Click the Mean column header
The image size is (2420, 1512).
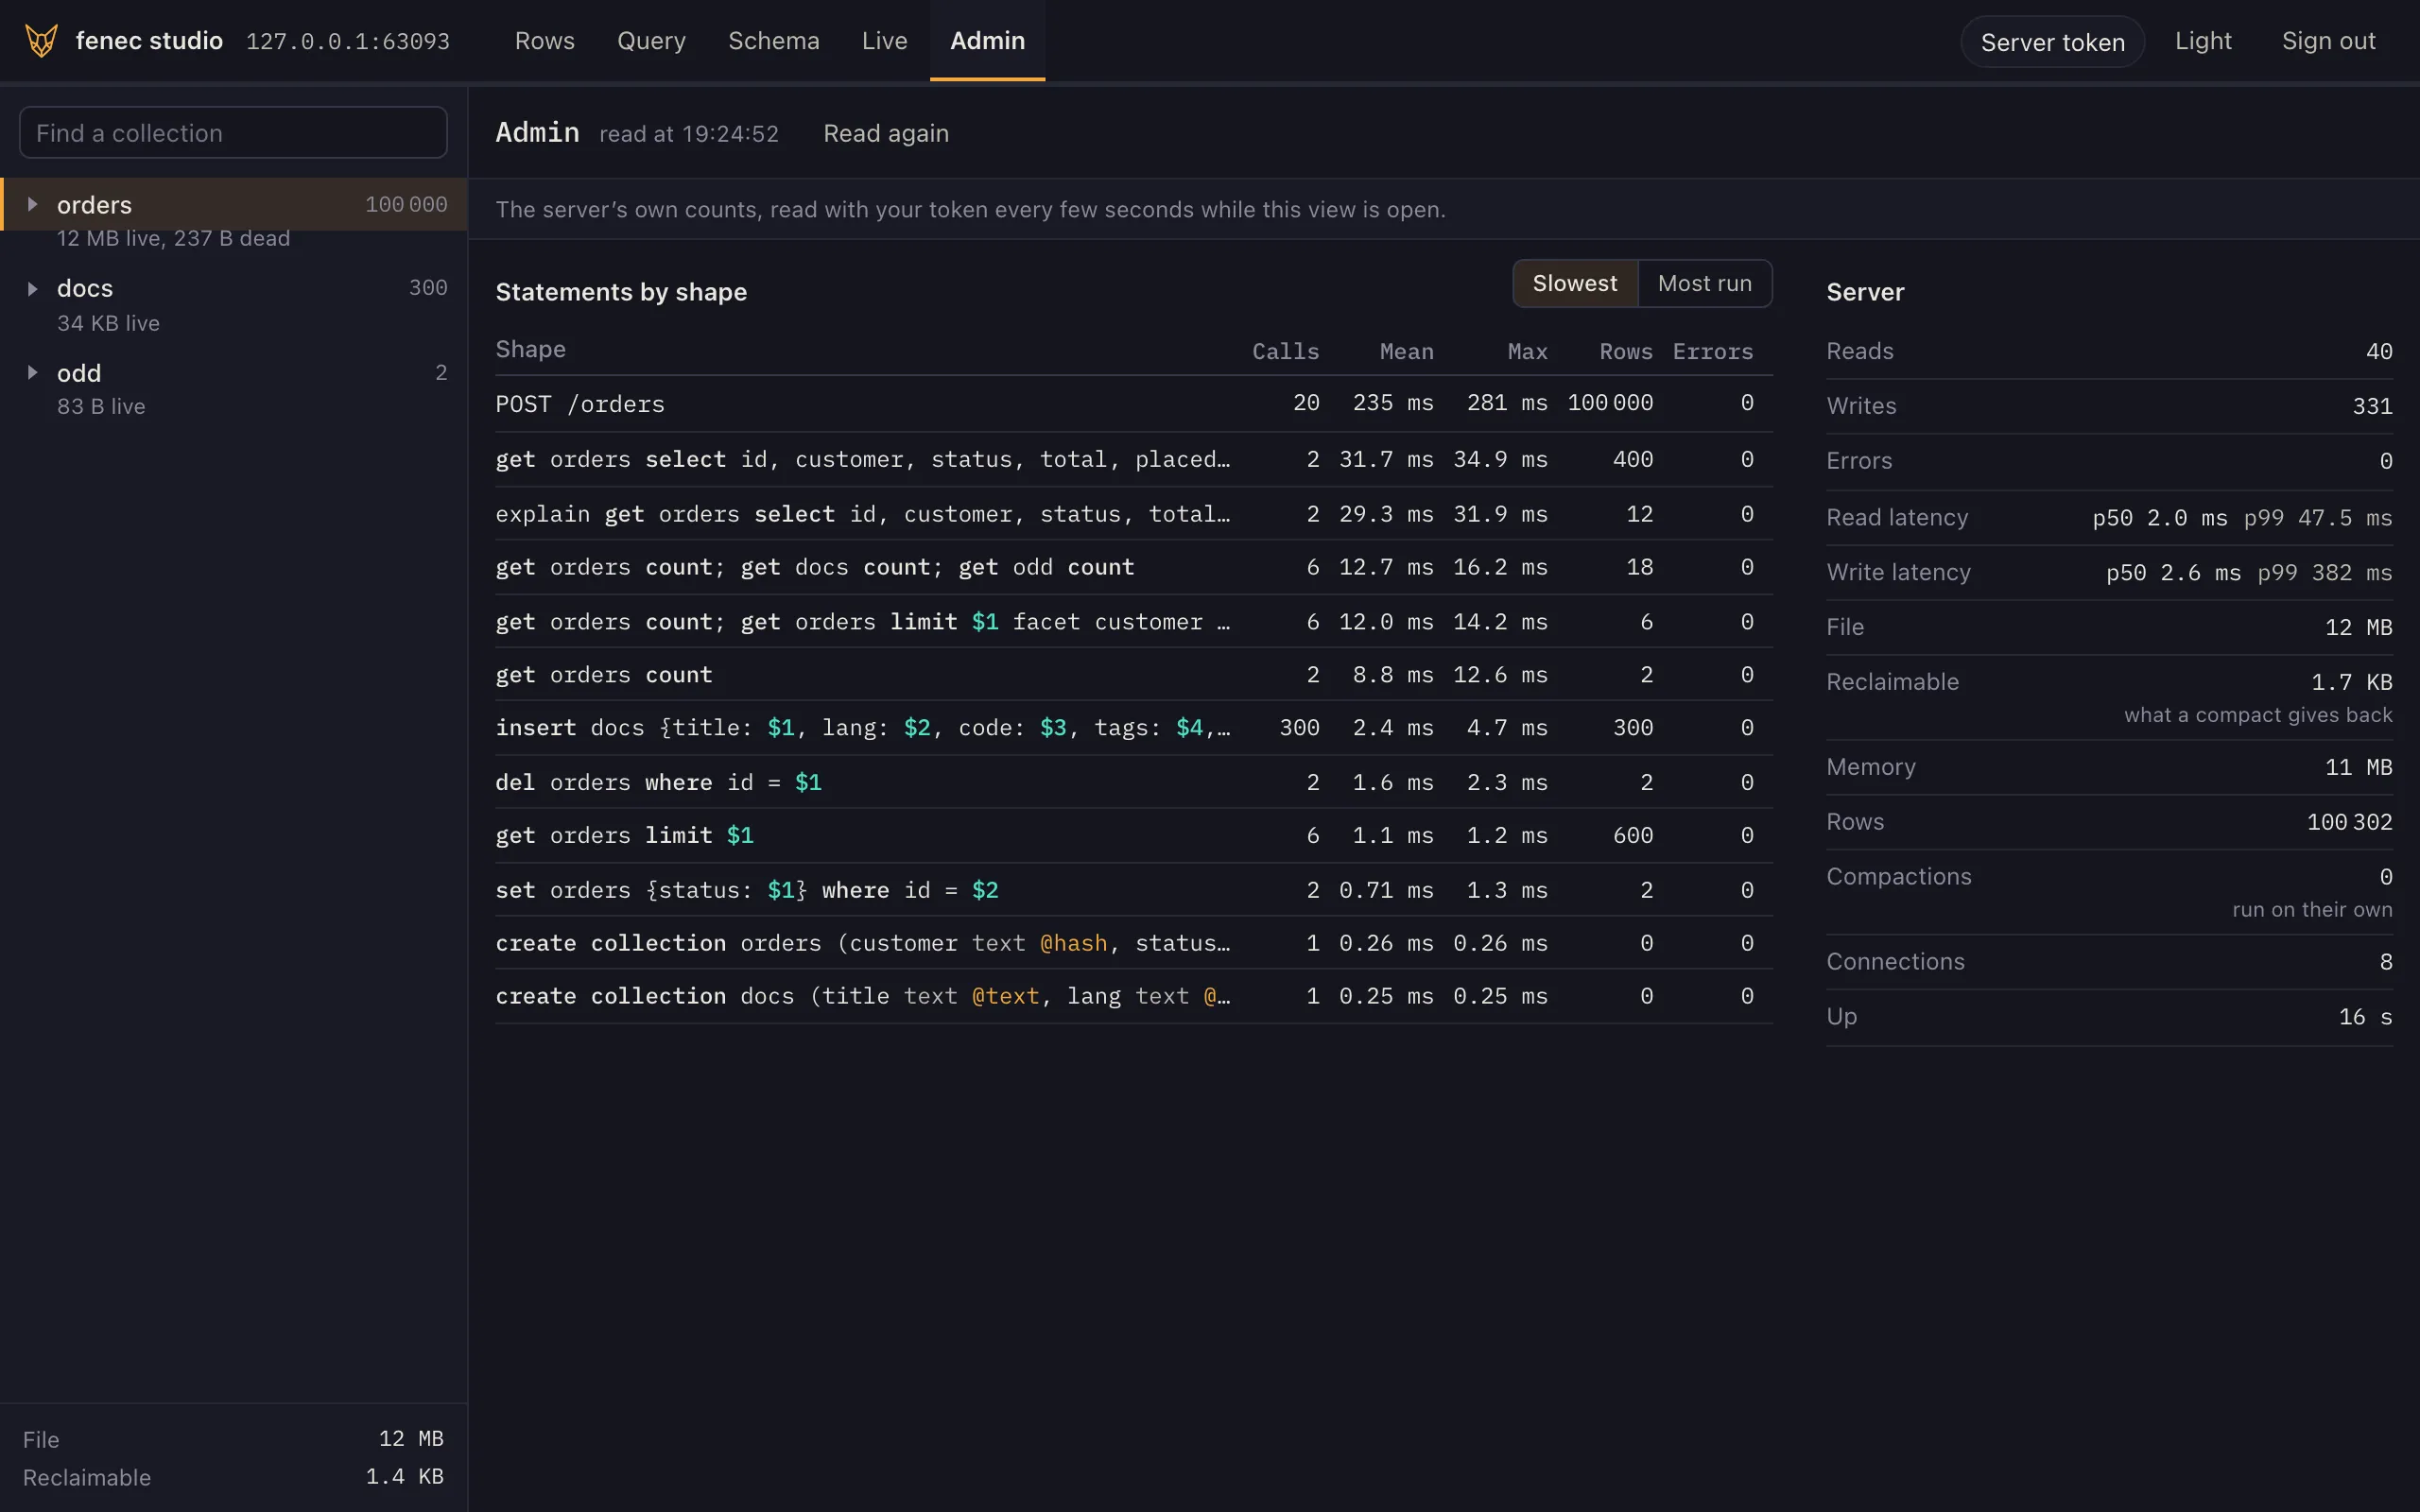pyautogui.click(x=1406, y=352)
